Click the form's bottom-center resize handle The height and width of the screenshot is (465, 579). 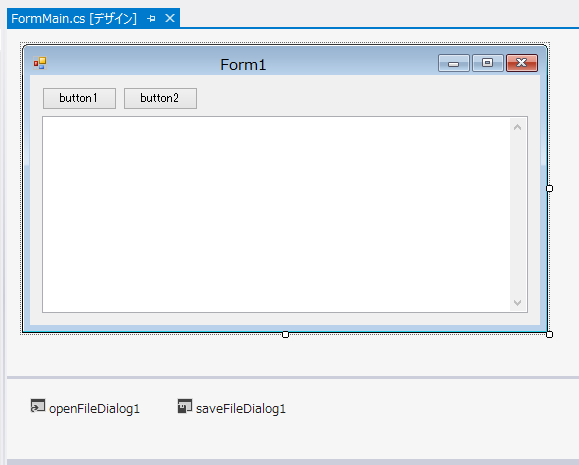pos(285,334)
